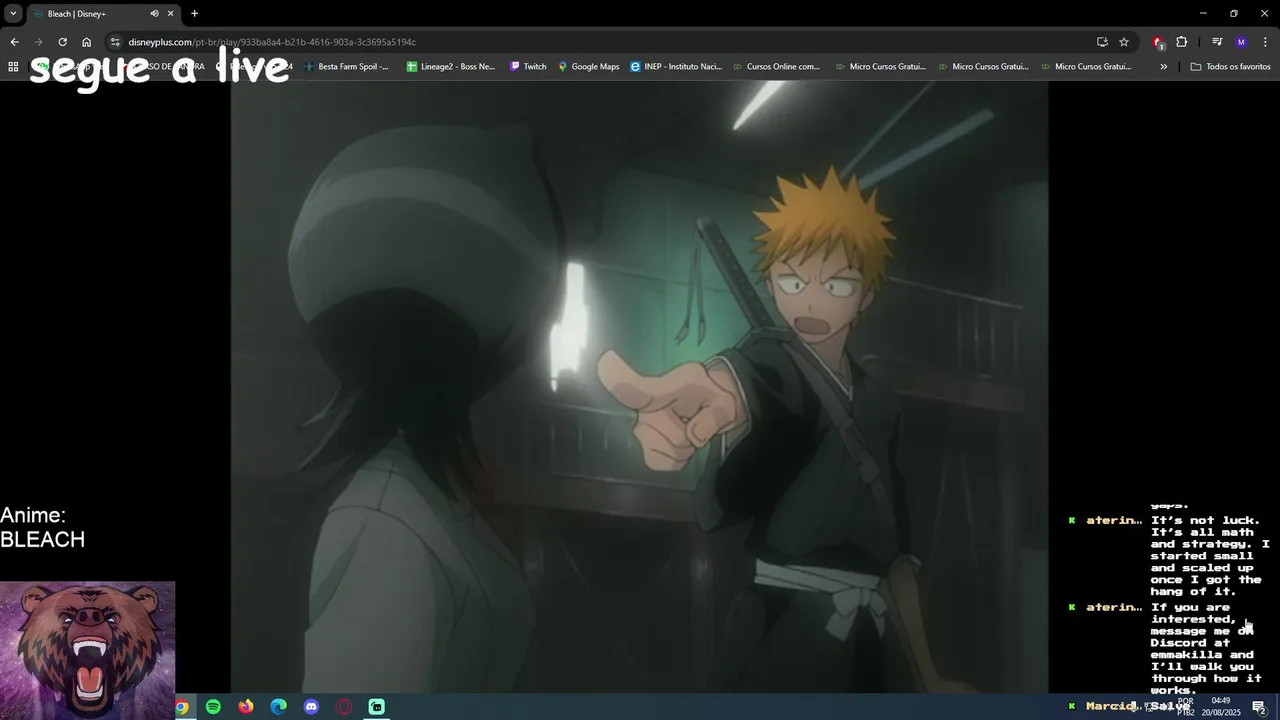Go back to the previous page
Image resolution: width=1280 pixels, height=720 pixels.
pos(14,42)
